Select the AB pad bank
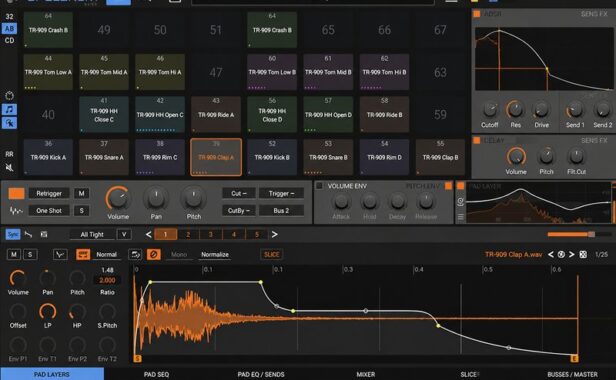 pos(9,28)
